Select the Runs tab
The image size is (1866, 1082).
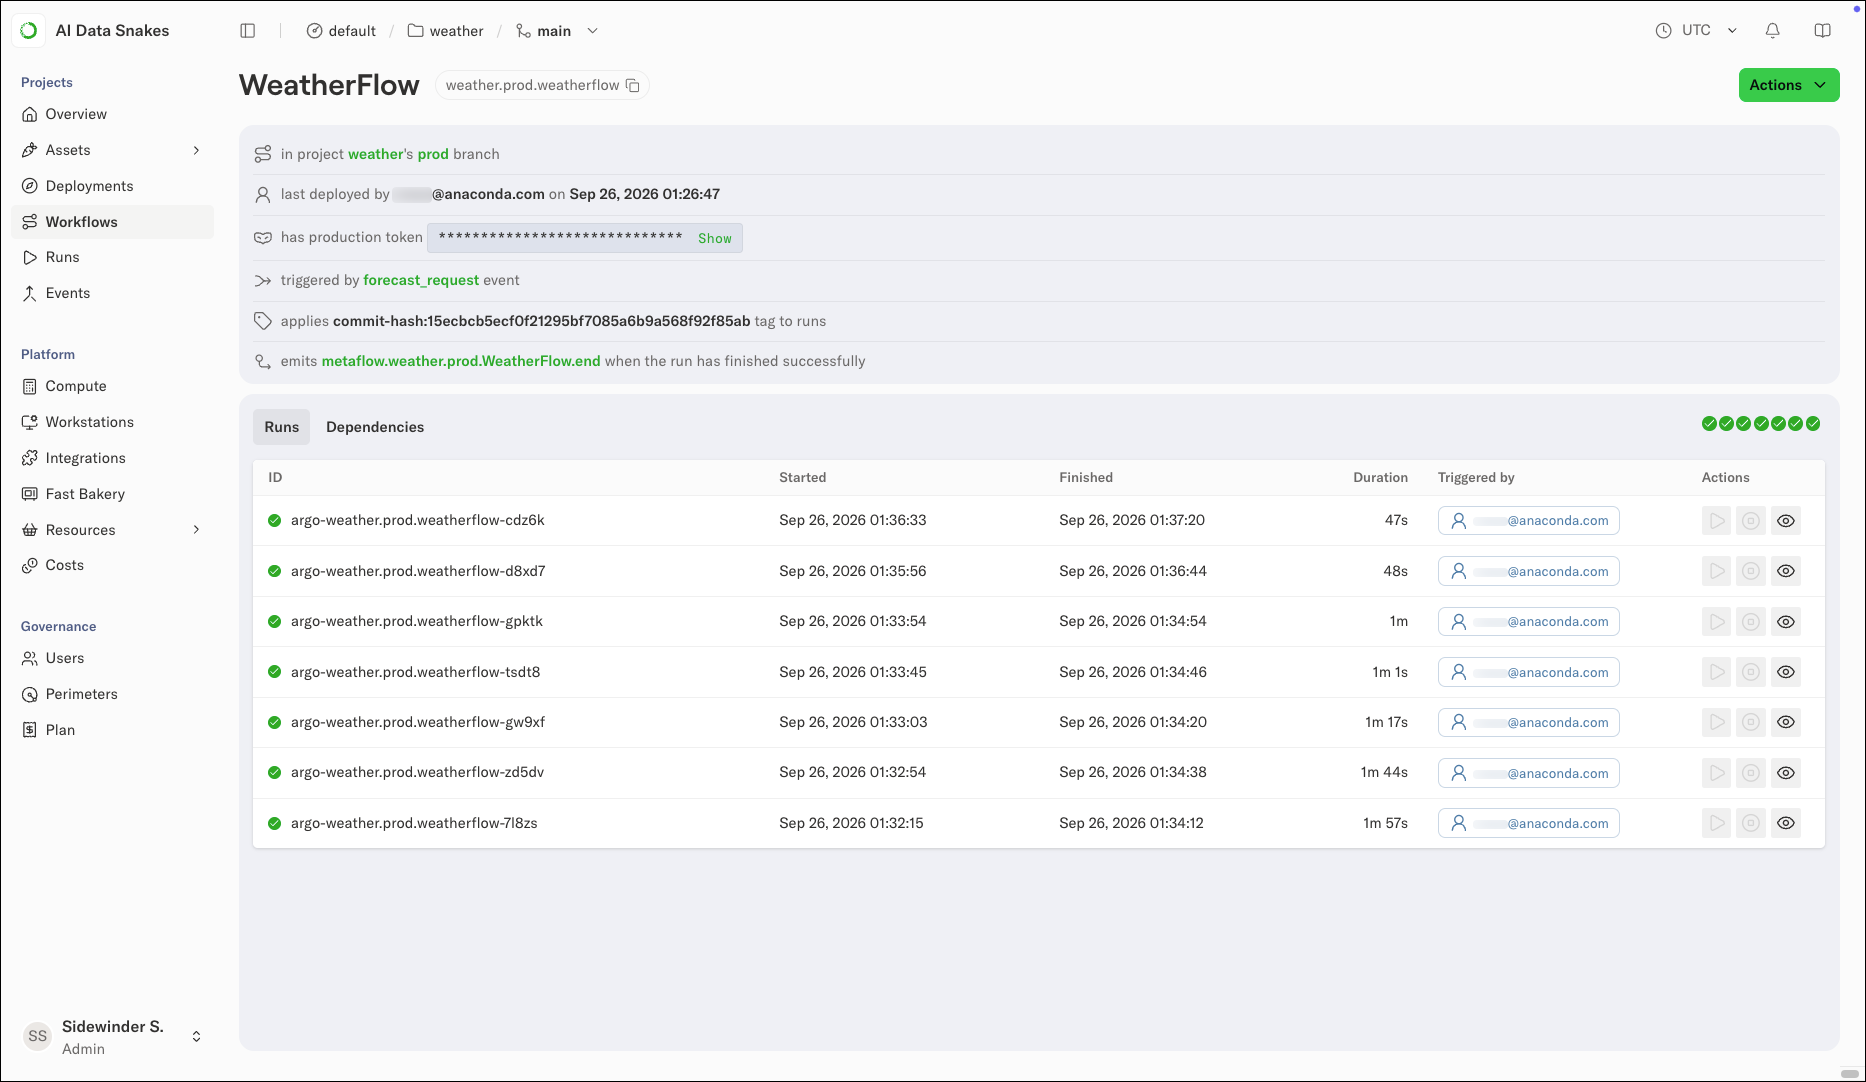coord(281,427)
